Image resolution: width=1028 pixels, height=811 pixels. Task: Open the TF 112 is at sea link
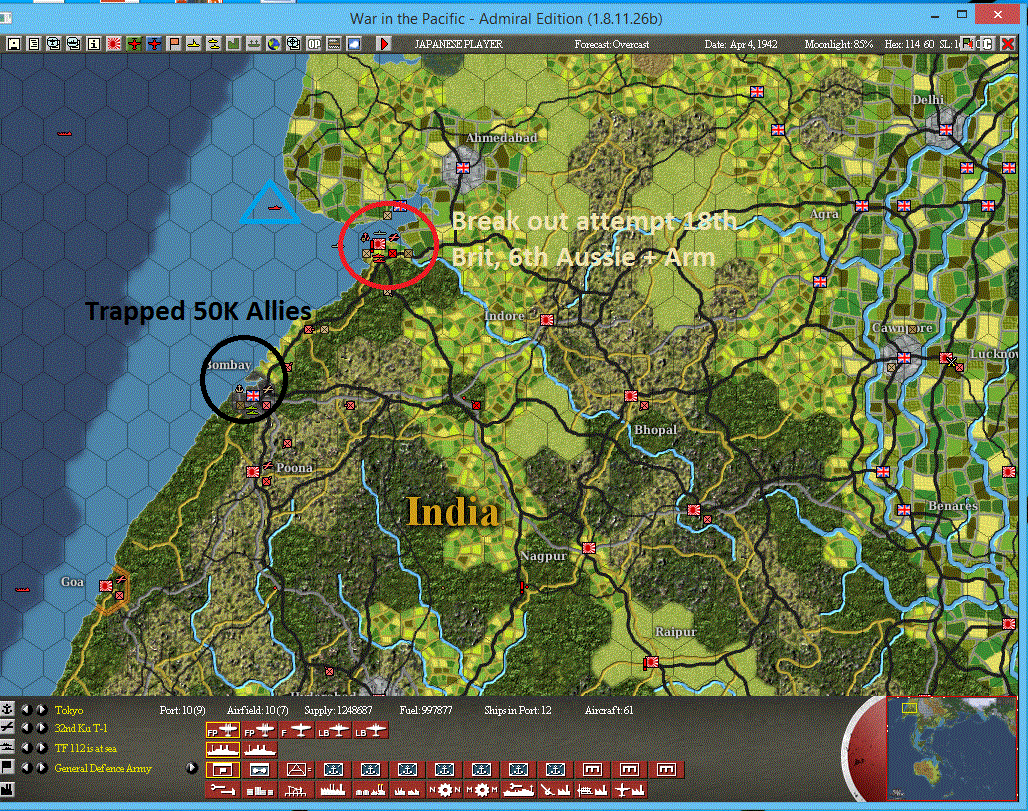coord(85,748)
